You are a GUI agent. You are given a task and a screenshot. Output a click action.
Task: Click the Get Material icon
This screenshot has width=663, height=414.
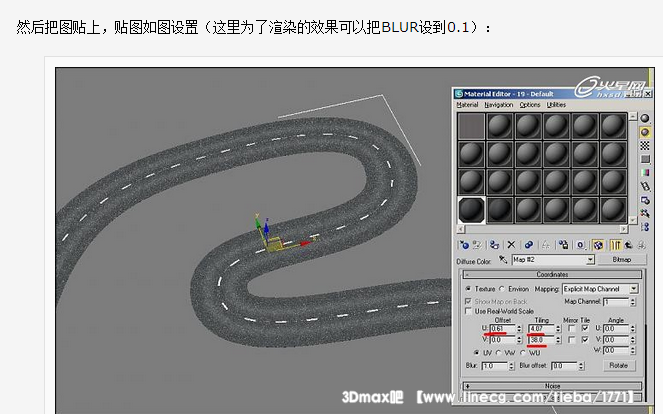[464, 245]
